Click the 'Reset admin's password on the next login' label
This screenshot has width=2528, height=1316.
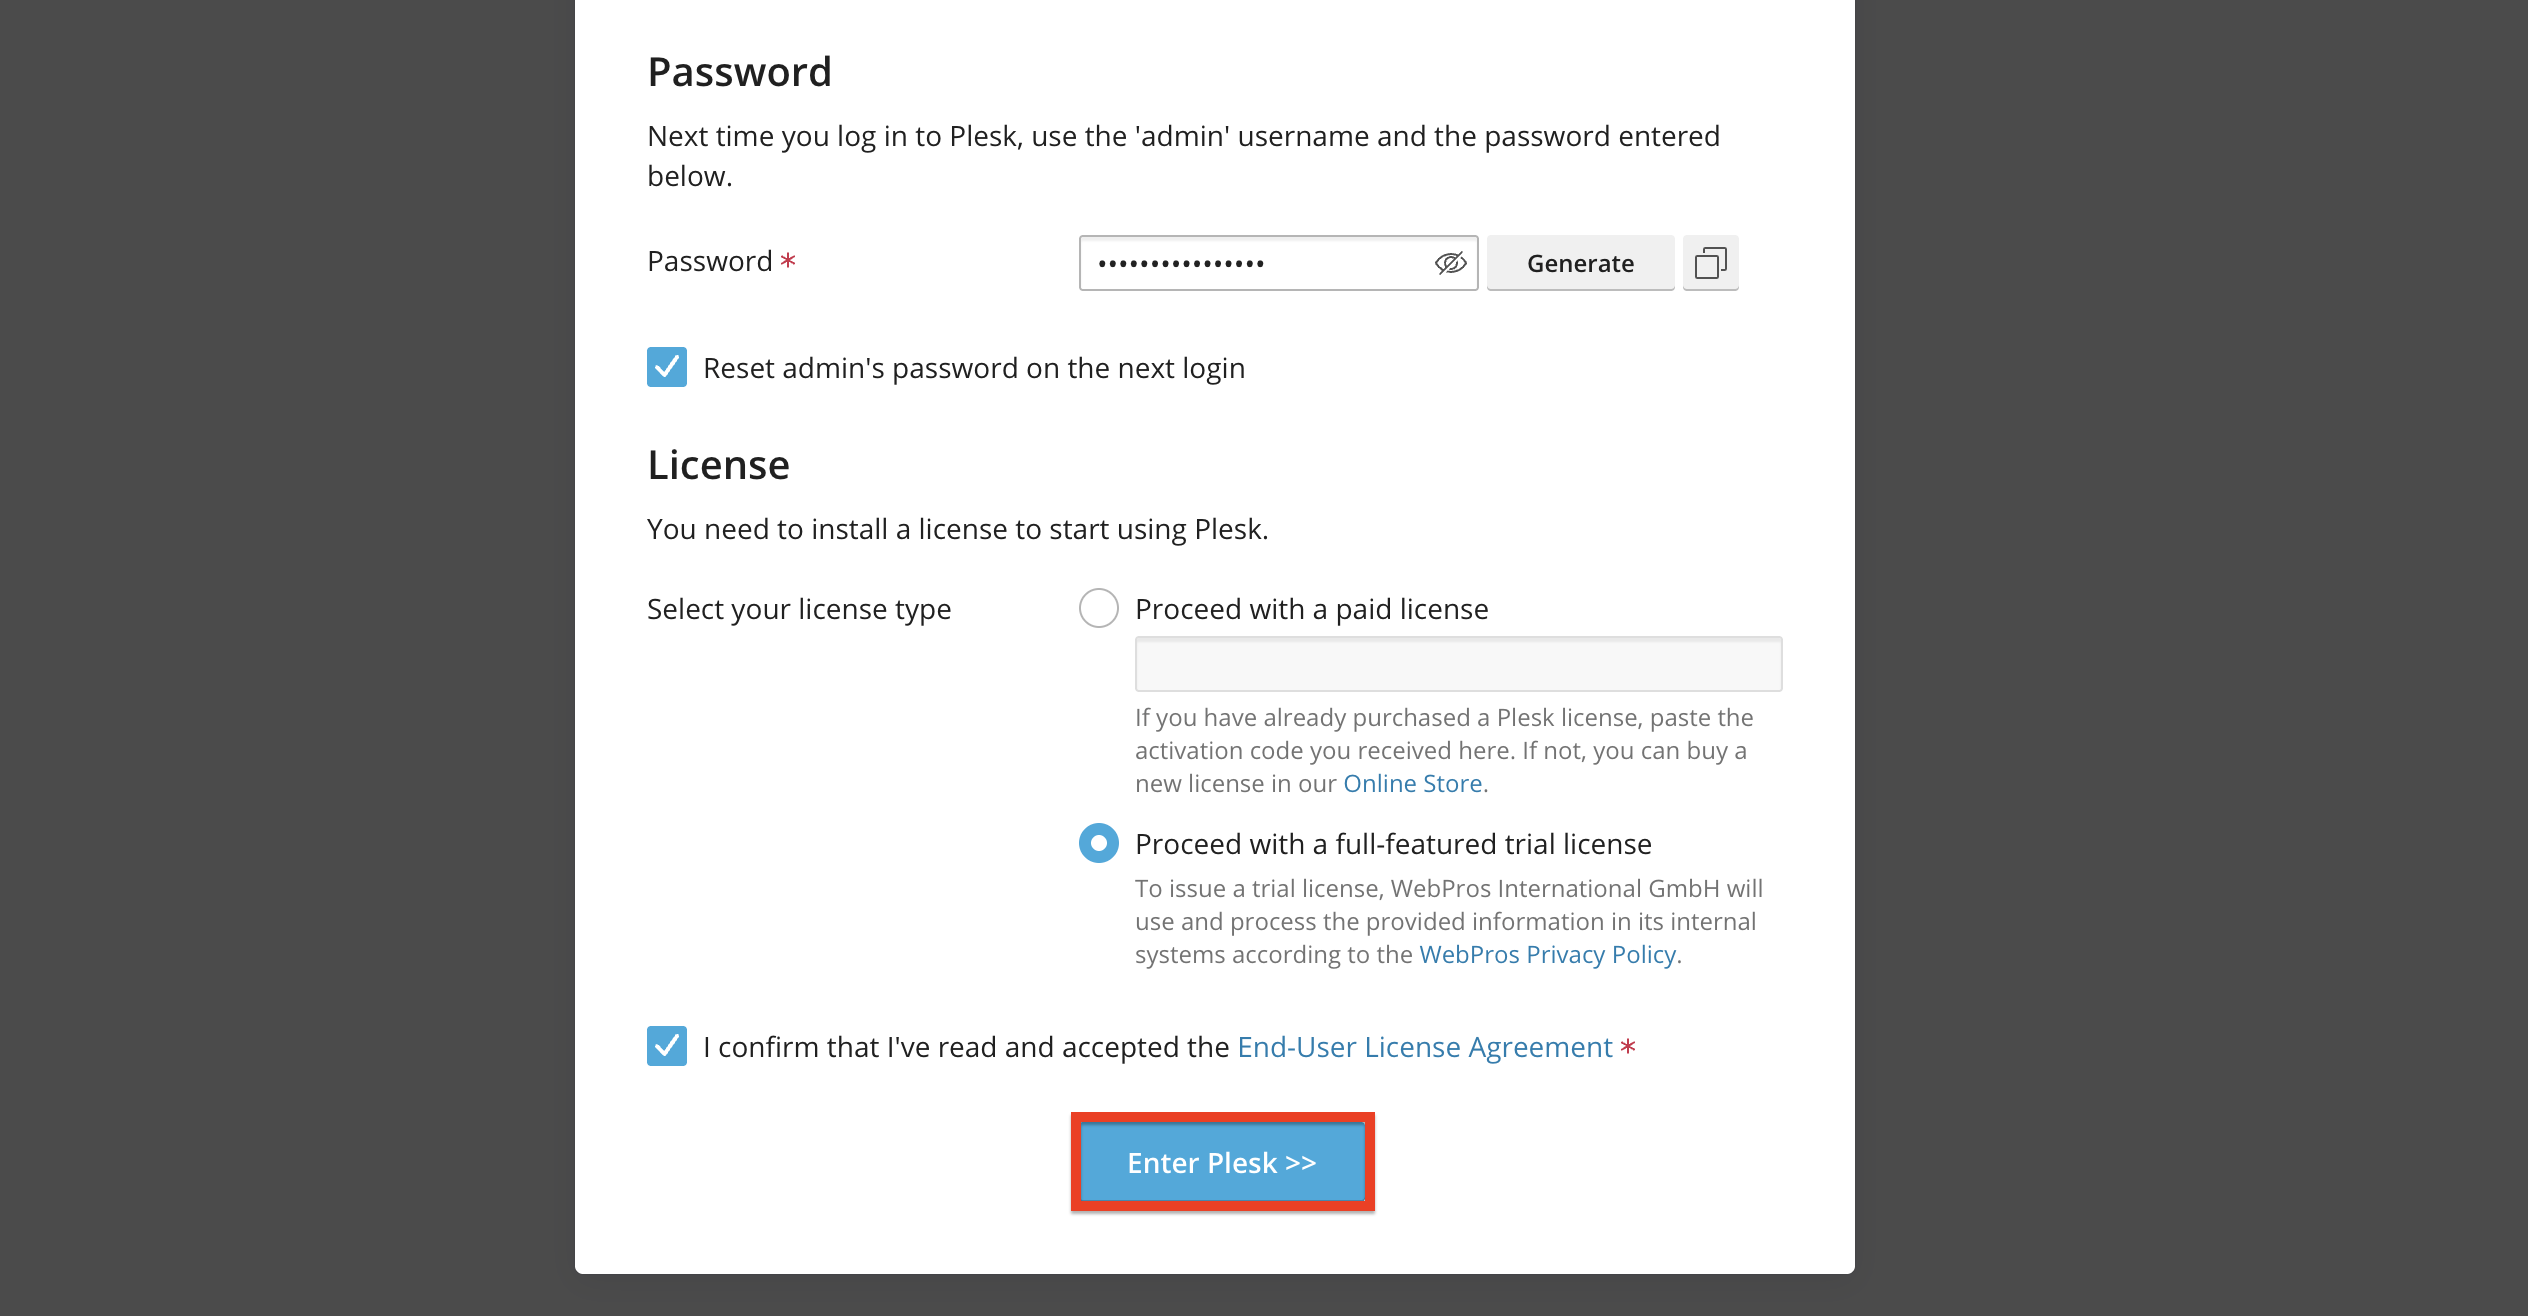(x=973, y=368)
